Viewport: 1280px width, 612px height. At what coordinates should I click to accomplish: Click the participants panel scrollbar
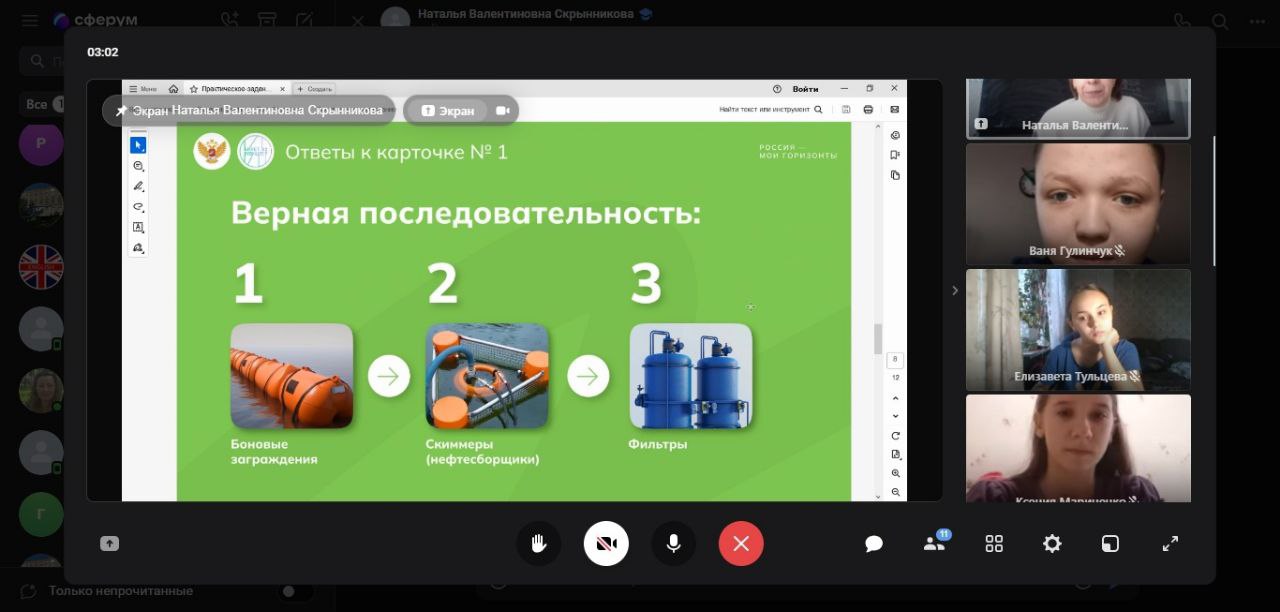[x=1215, y=201]
